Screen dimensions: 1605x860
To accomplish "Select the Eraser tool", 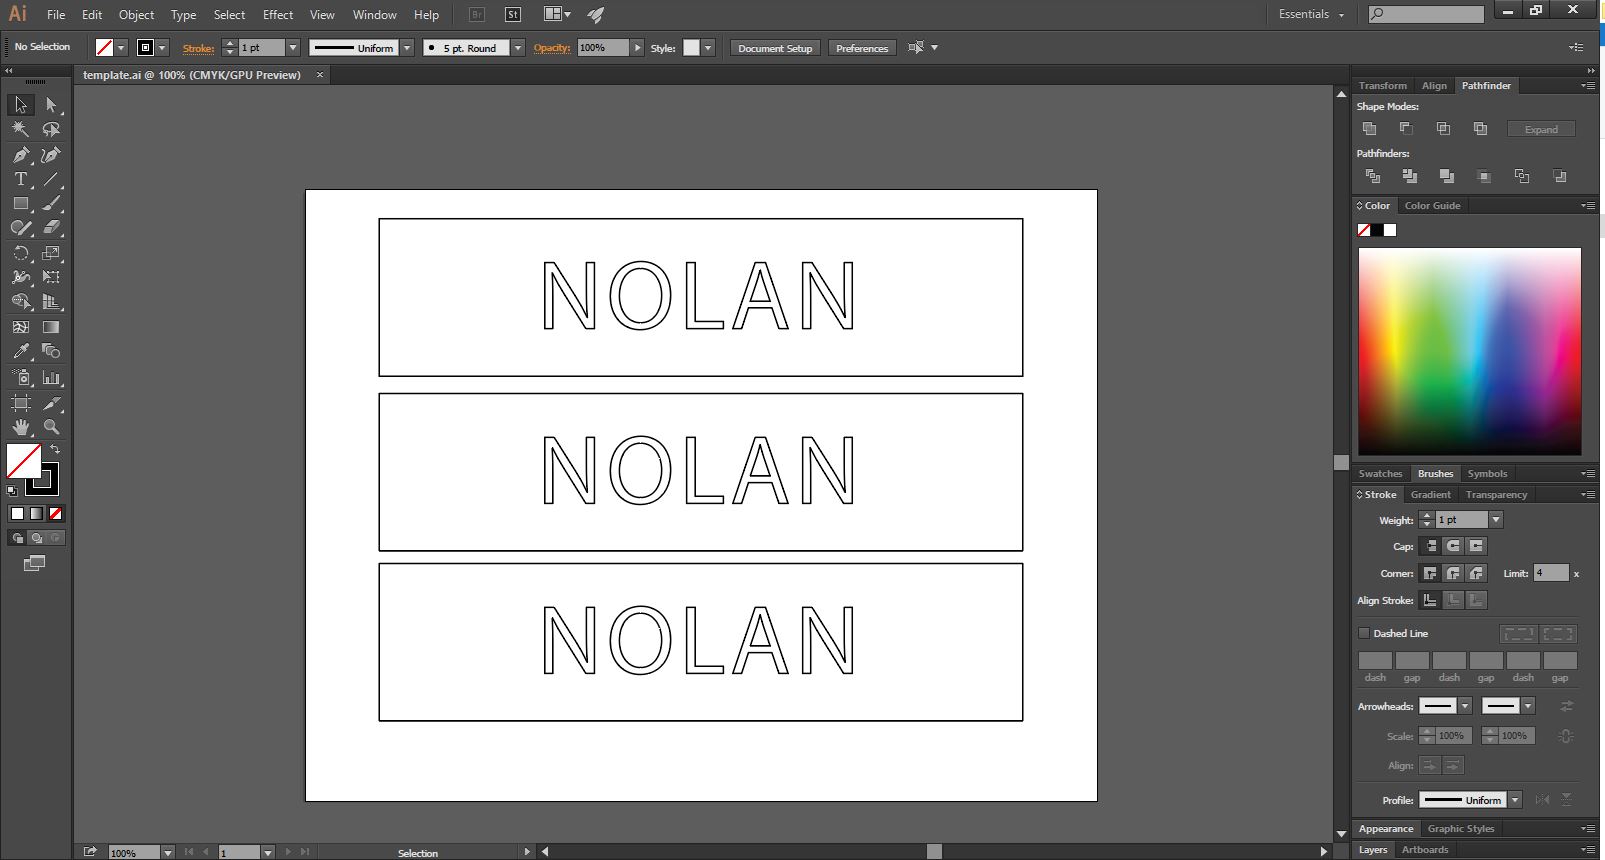I will pos(51,228).
